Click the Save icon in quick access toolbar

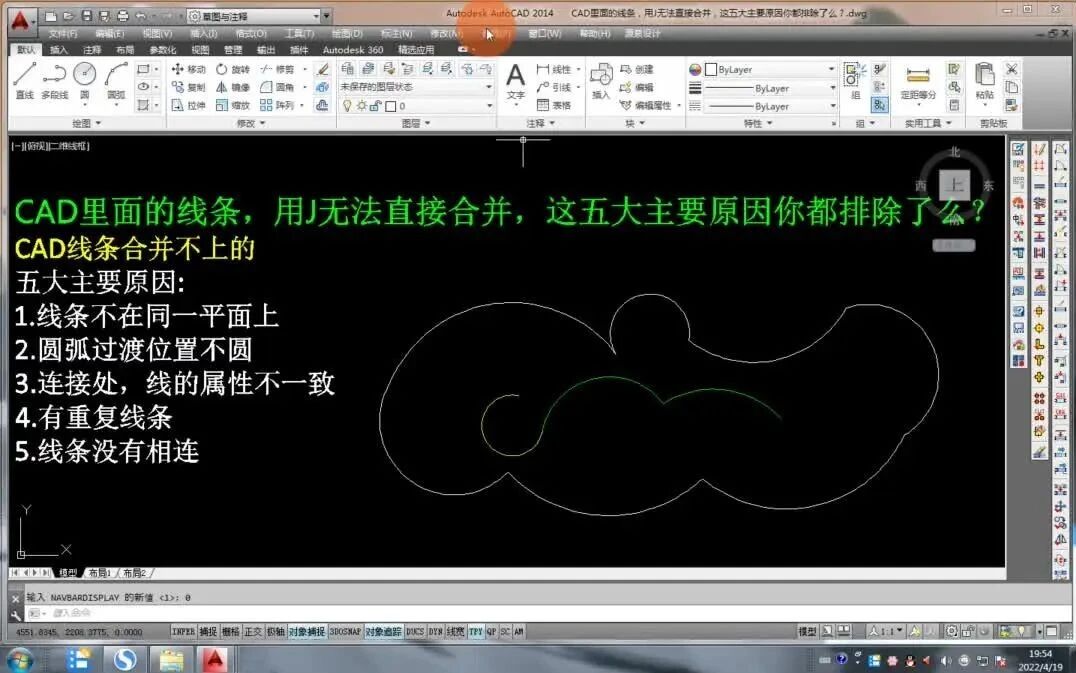point(86,15)
